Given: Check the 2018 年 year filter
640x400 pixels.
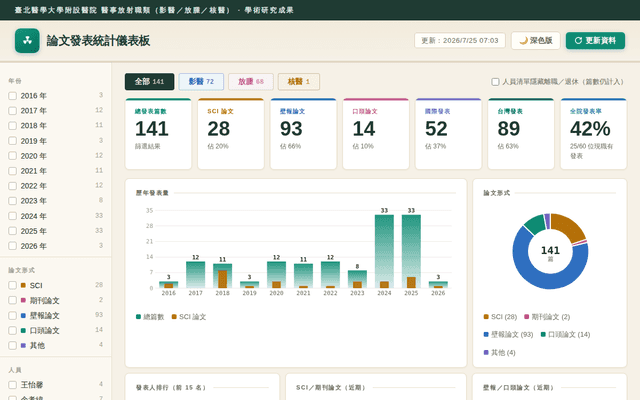Looking at the screenshot, I should [x=13, y=126].
